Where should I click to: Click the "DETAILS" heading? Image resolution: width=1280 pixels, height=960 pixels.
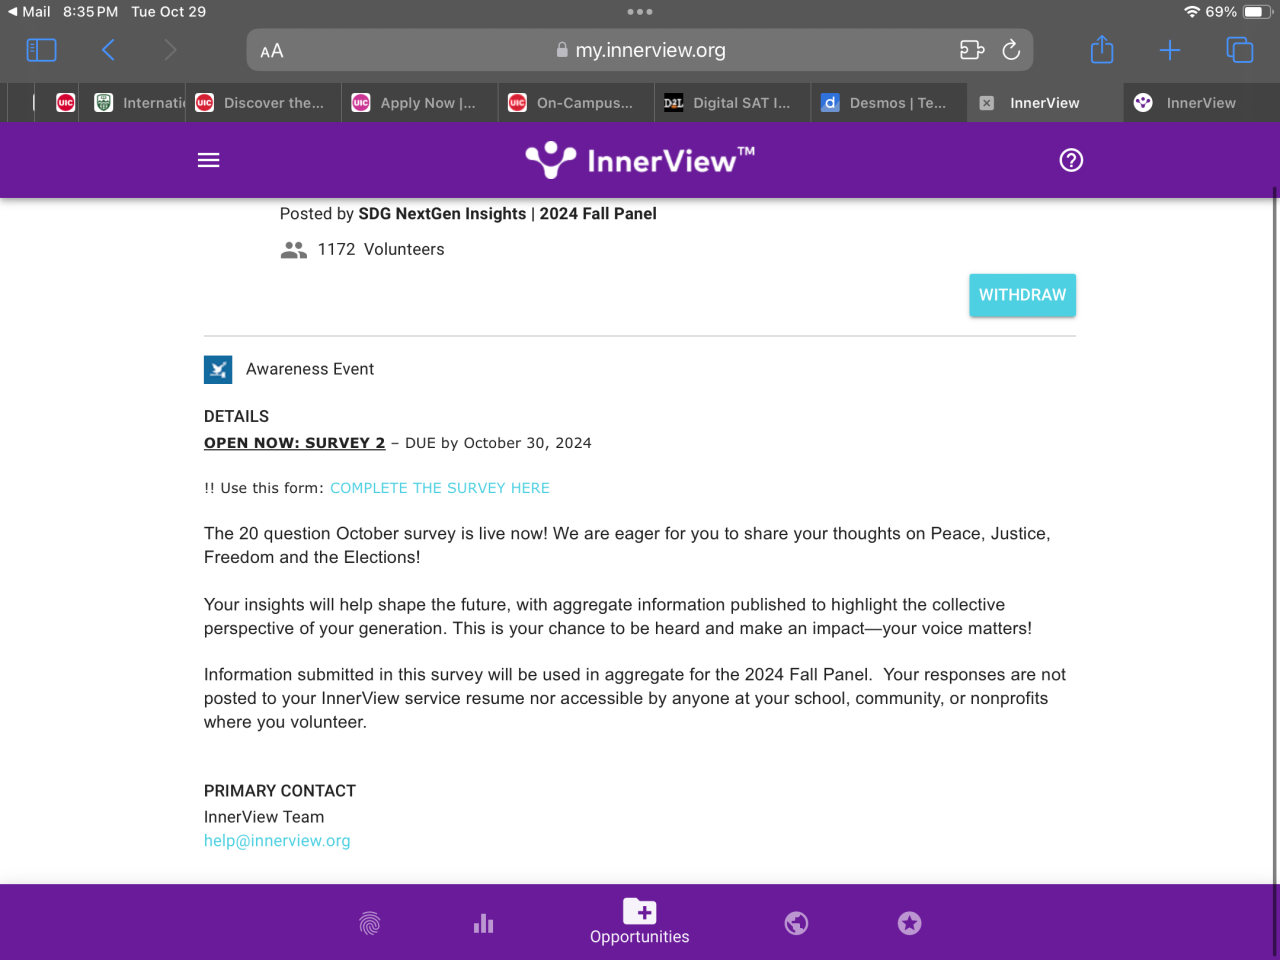236,417
